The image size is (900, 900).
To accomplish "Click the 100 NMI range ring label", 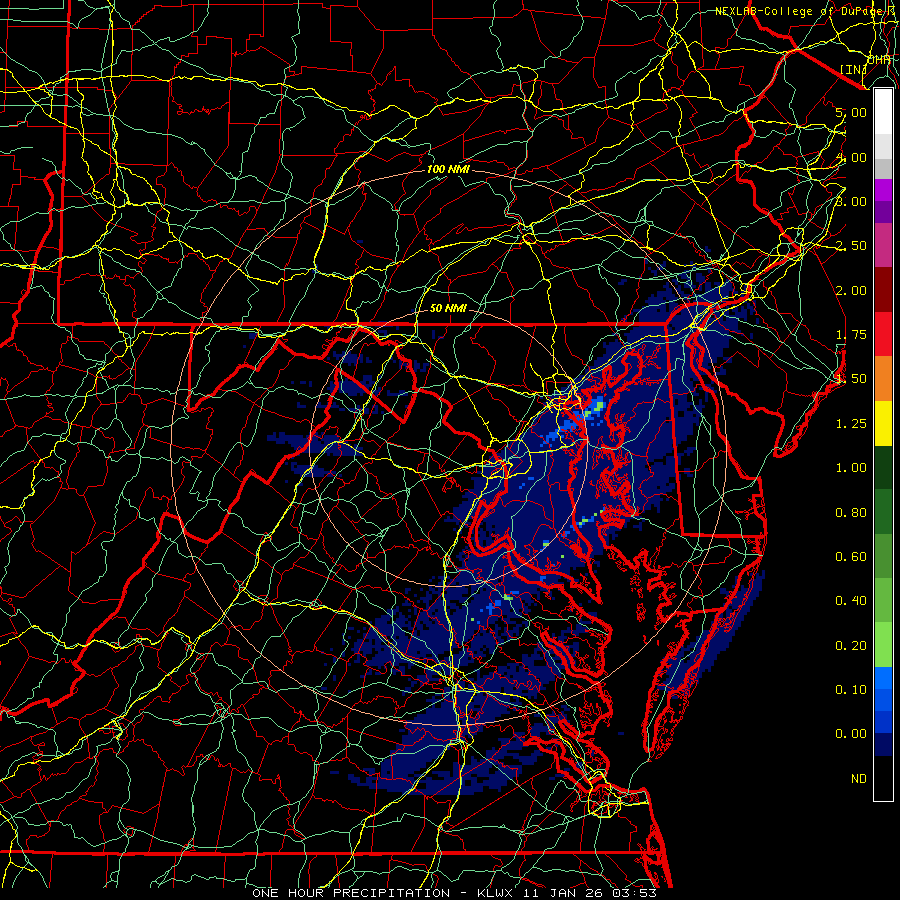I will [448, 169].
